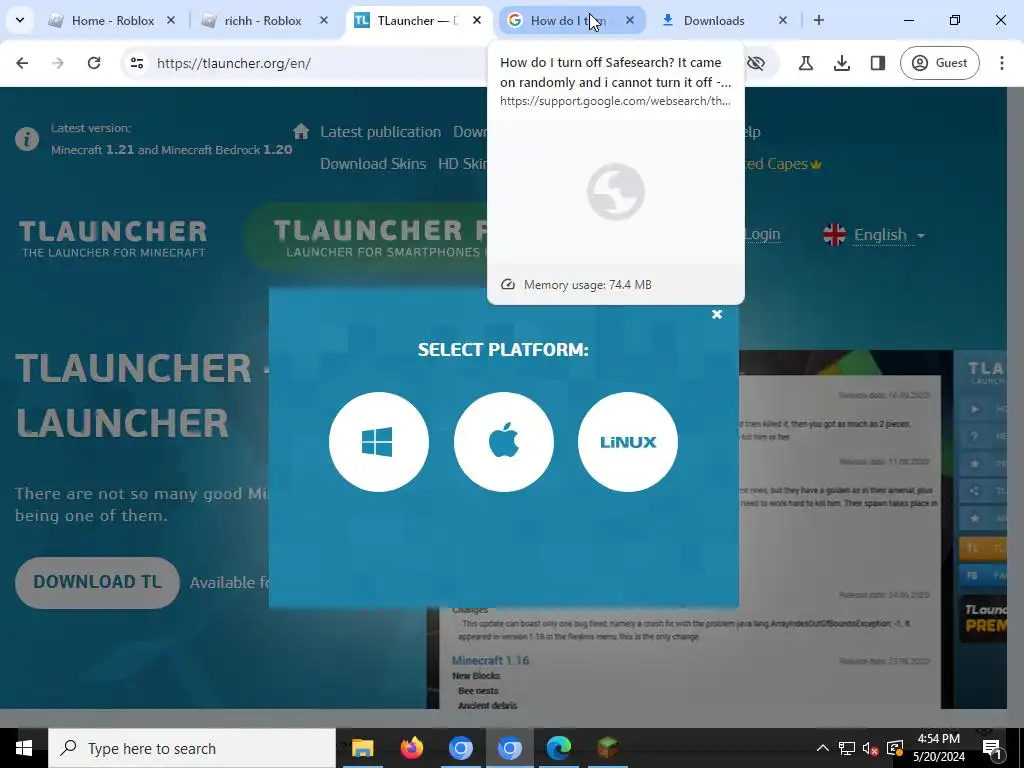Close the TLauncher tab
1024x768 pixels.
pyautogui.click(x=477, y=20)
